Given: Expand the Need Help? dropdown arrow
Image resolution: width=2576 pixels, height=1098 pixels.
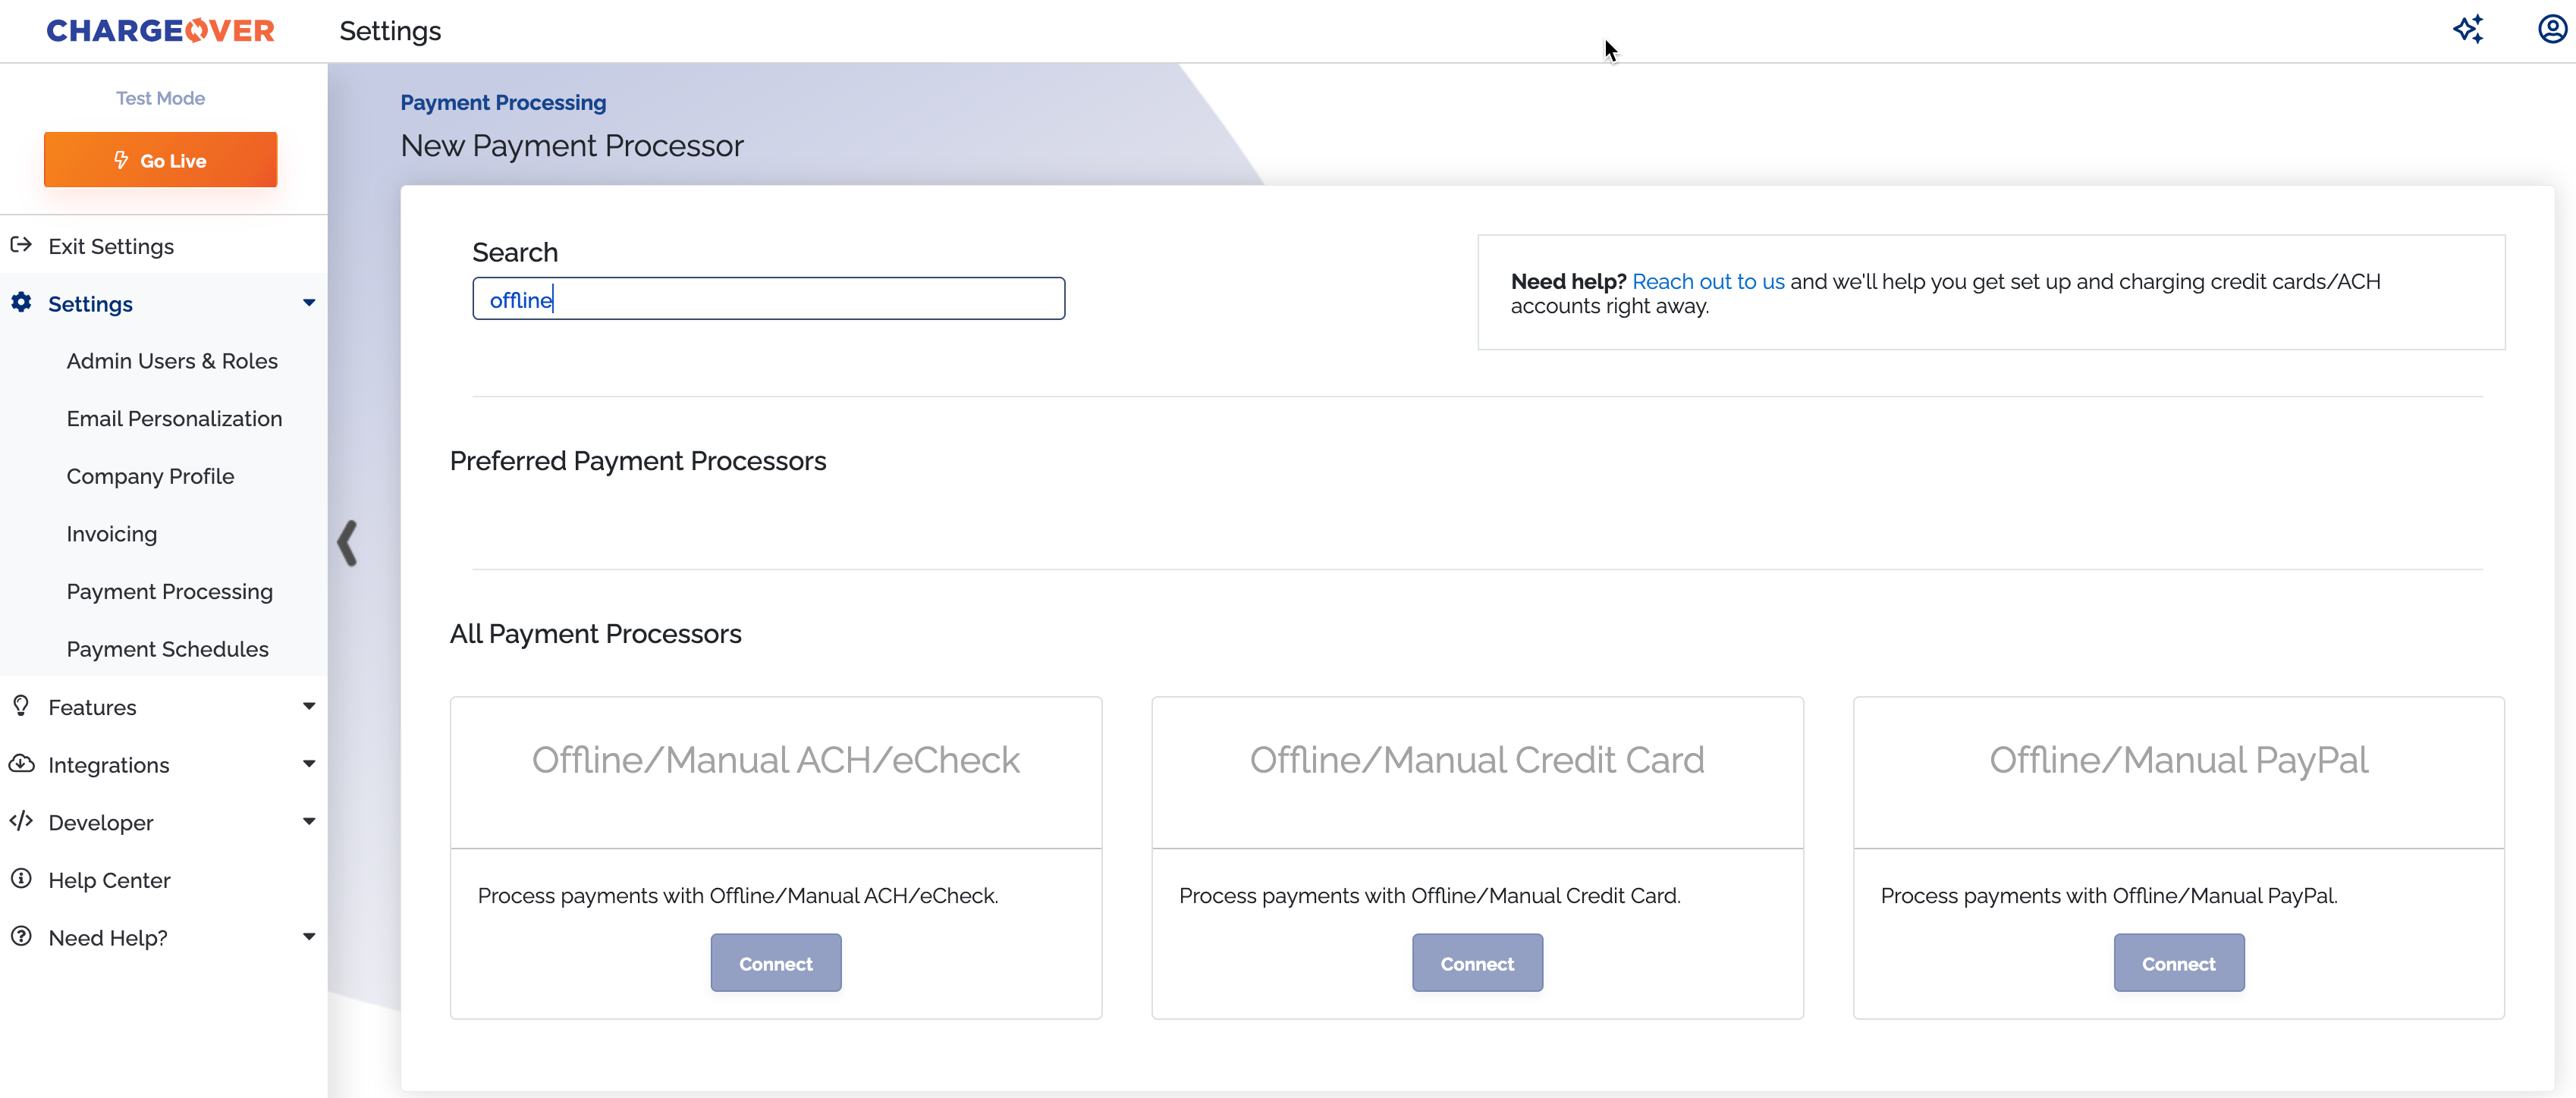Looking at the screenshot, I should point(309,937).
